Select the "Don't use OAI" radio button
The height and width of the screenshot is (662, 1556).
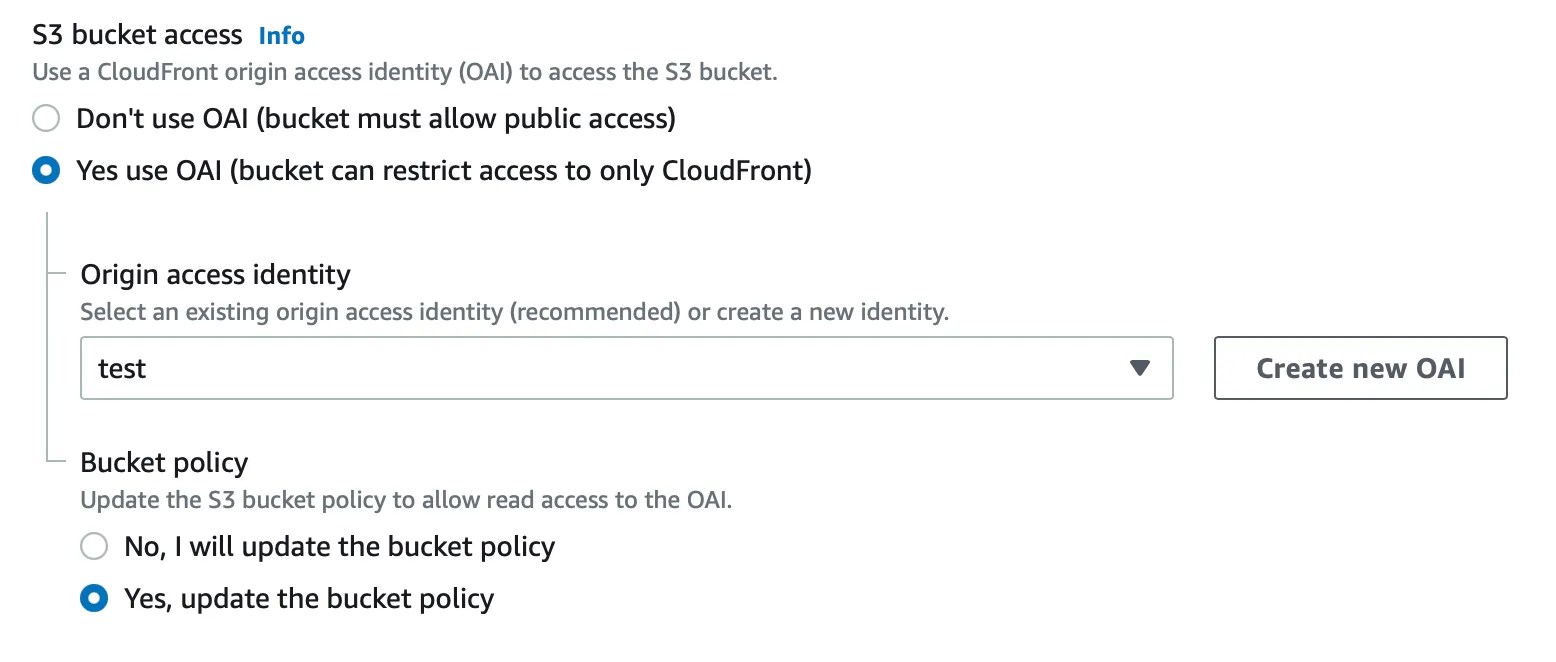(46, 119)
